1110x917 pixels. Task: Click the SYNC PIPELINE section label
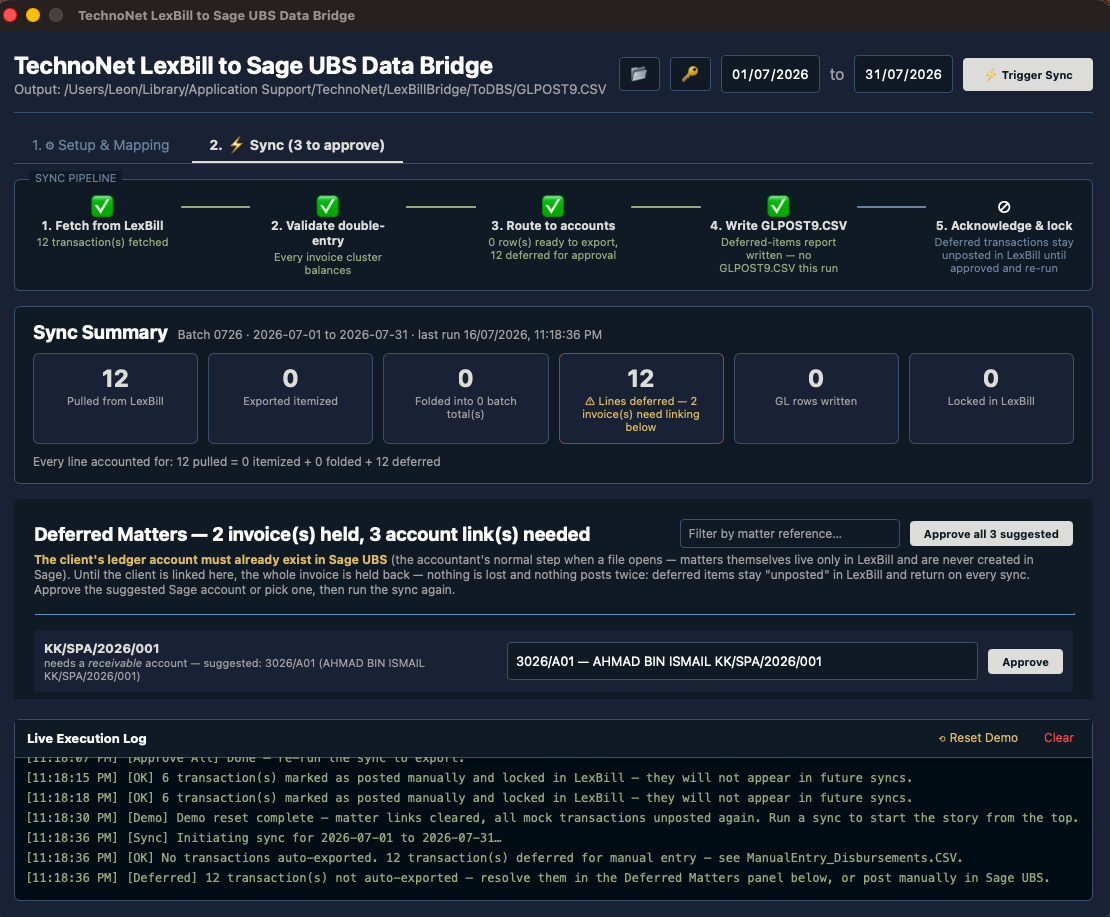76,178
